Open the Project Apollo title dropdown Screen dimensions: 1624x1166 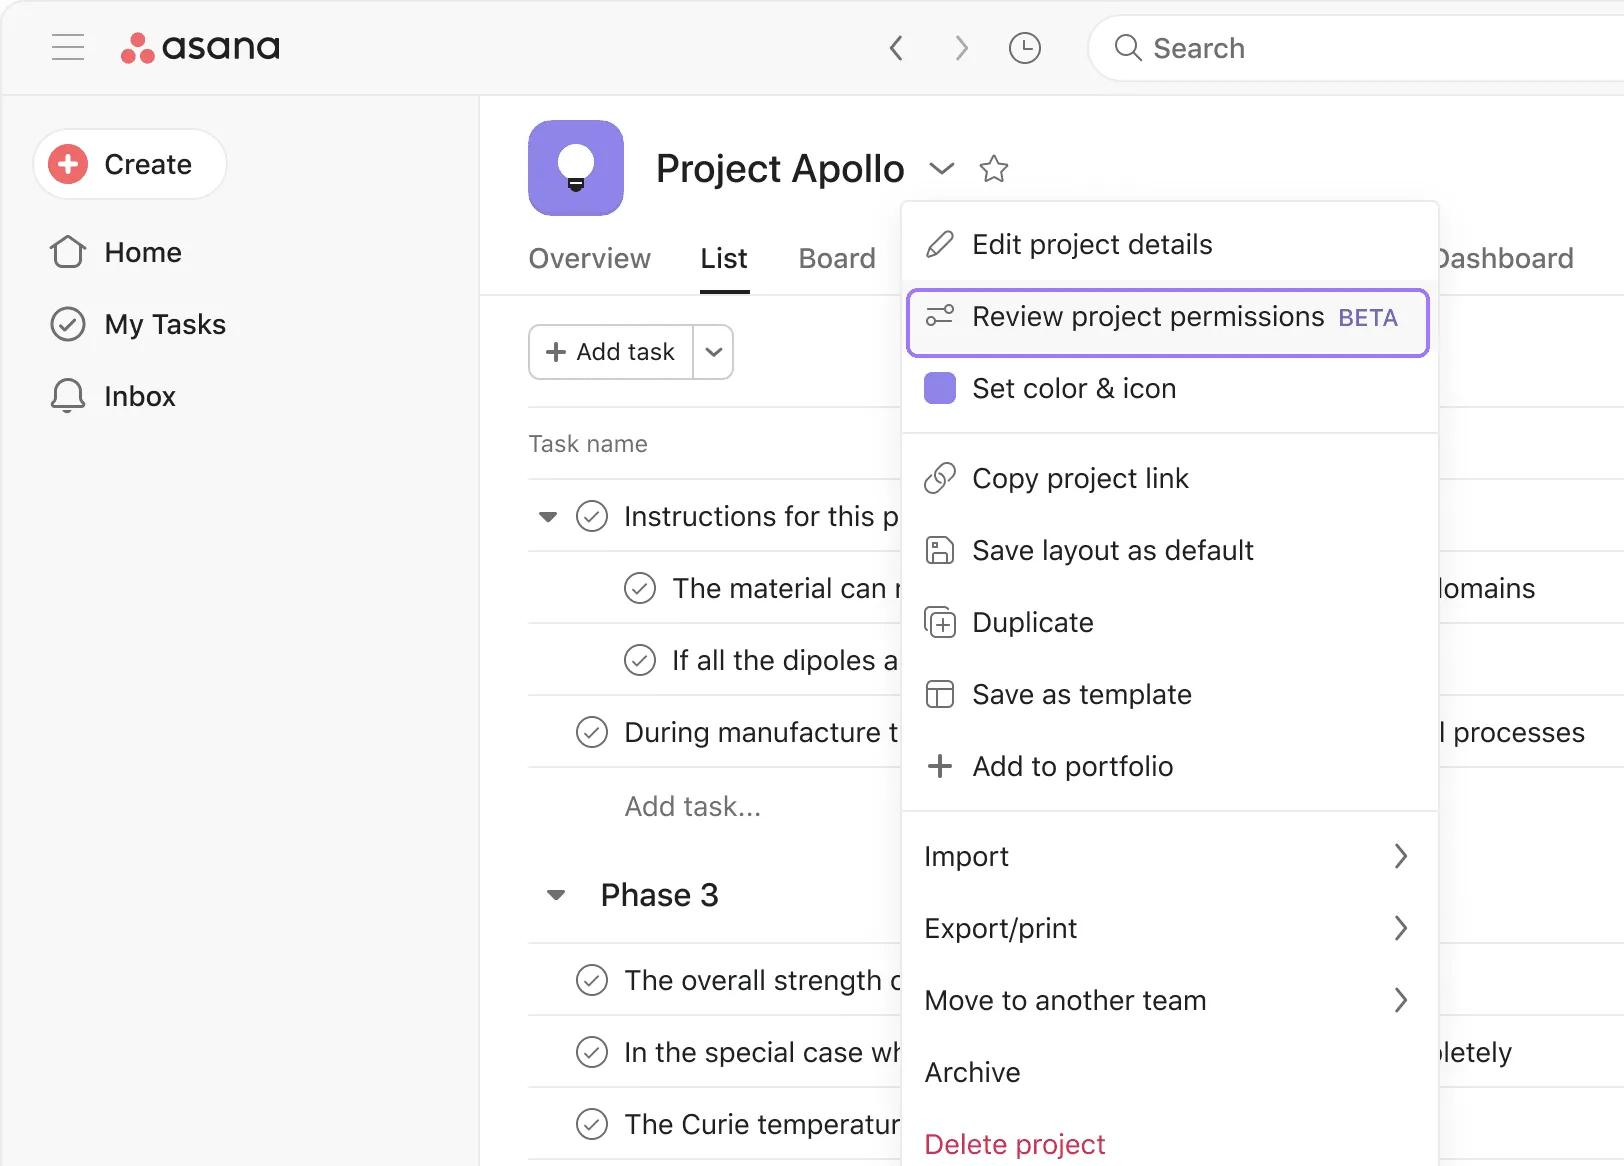941,169
